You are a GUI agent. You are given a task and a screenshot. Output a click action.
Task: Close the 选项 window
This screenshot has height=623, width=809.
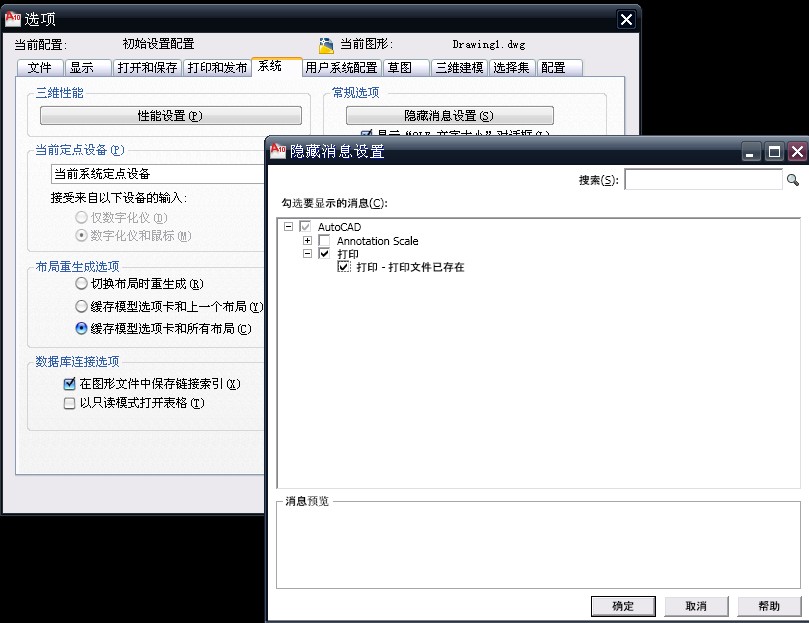(626, 20)
